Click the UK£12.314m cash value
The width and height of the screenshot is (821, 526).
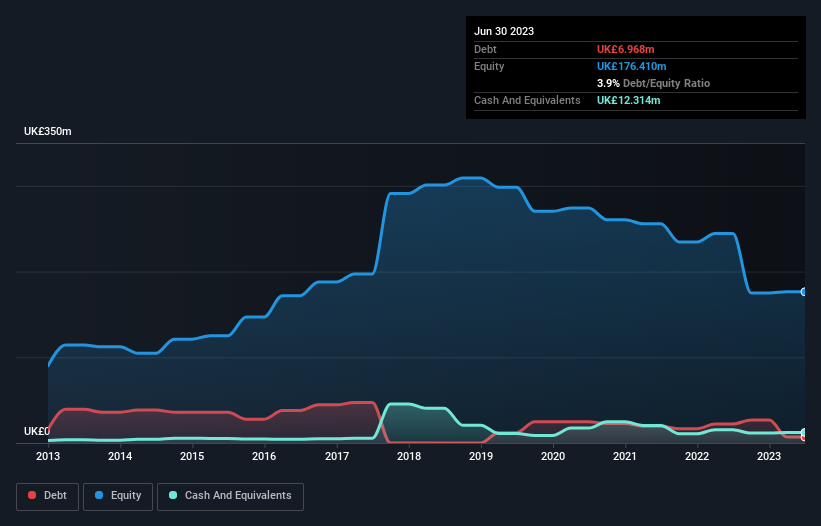628,100
